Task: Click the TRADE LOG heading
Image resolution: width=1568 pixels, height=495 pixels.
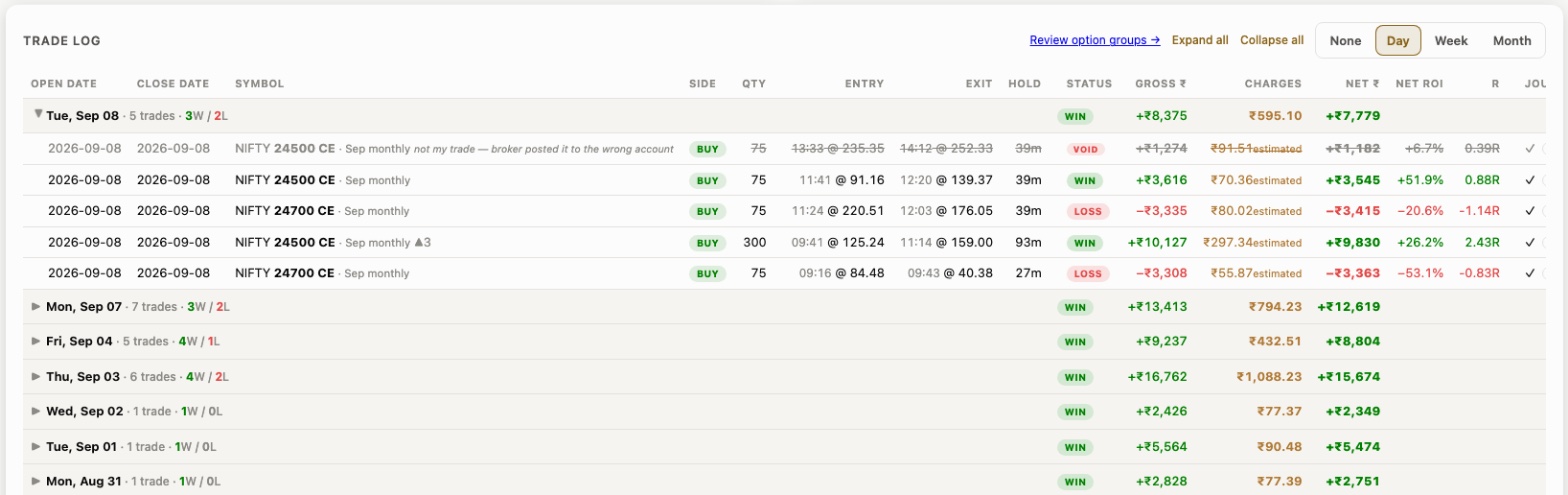Action: tap(62, 41)
